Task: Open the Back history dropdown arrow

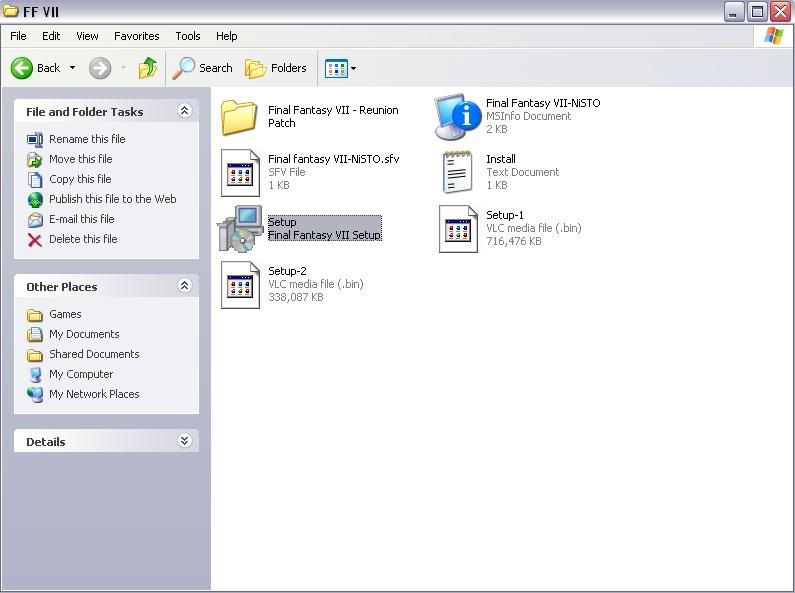Action: tap(73, 67)
